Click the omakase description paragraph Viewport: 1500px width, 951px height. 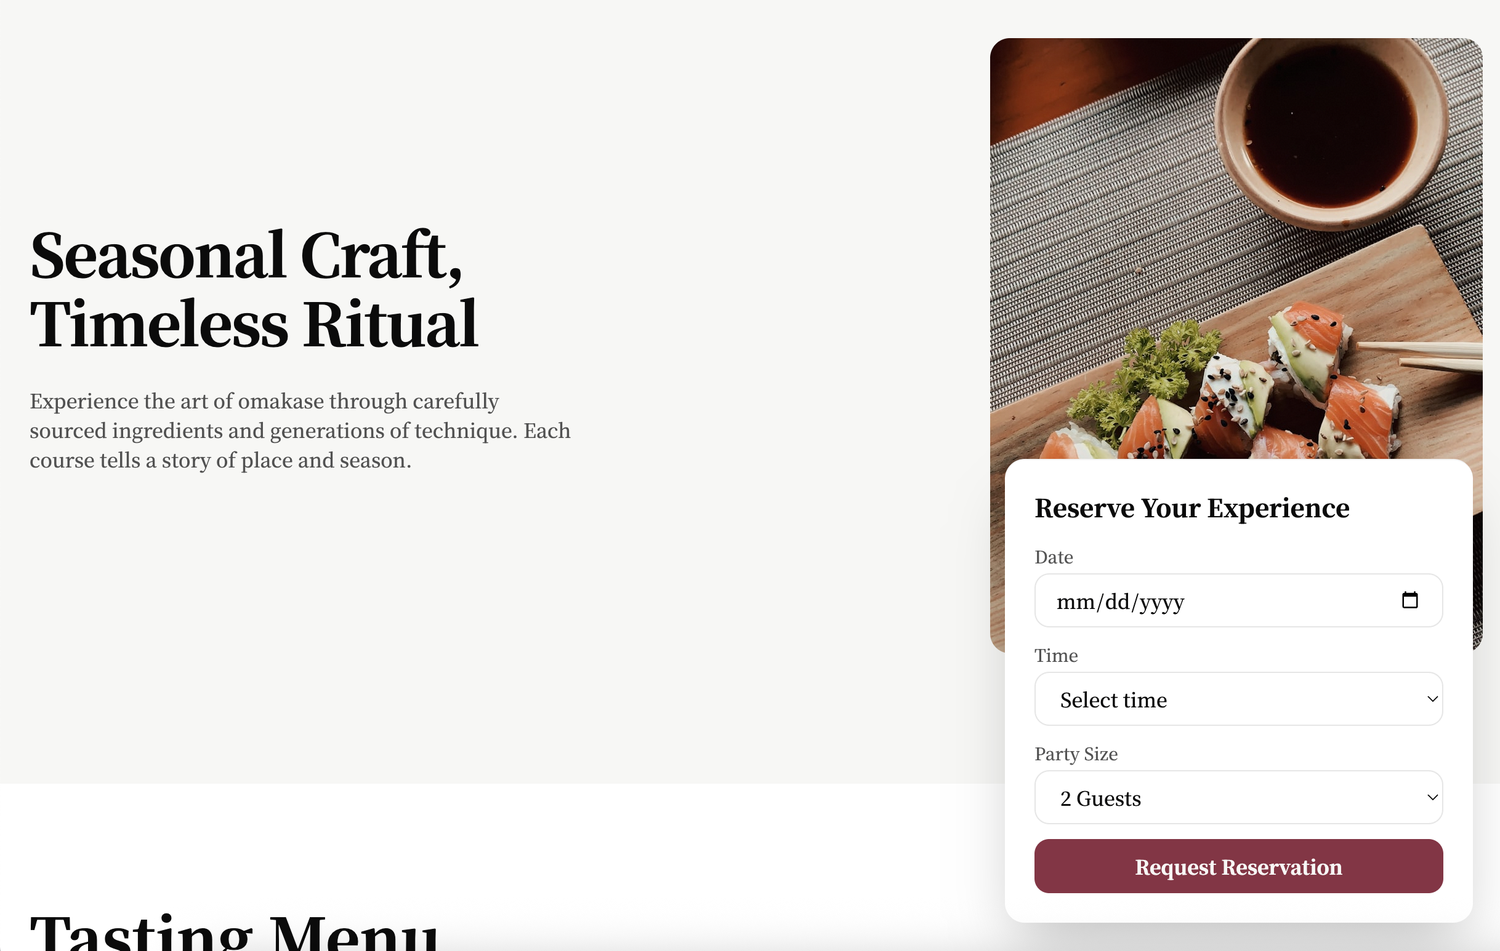[x=300, y=431]
